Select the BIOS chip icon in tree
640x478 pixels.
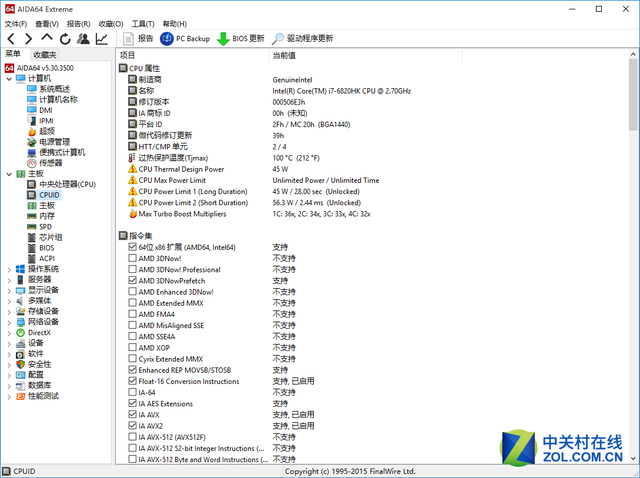[32, 248]
